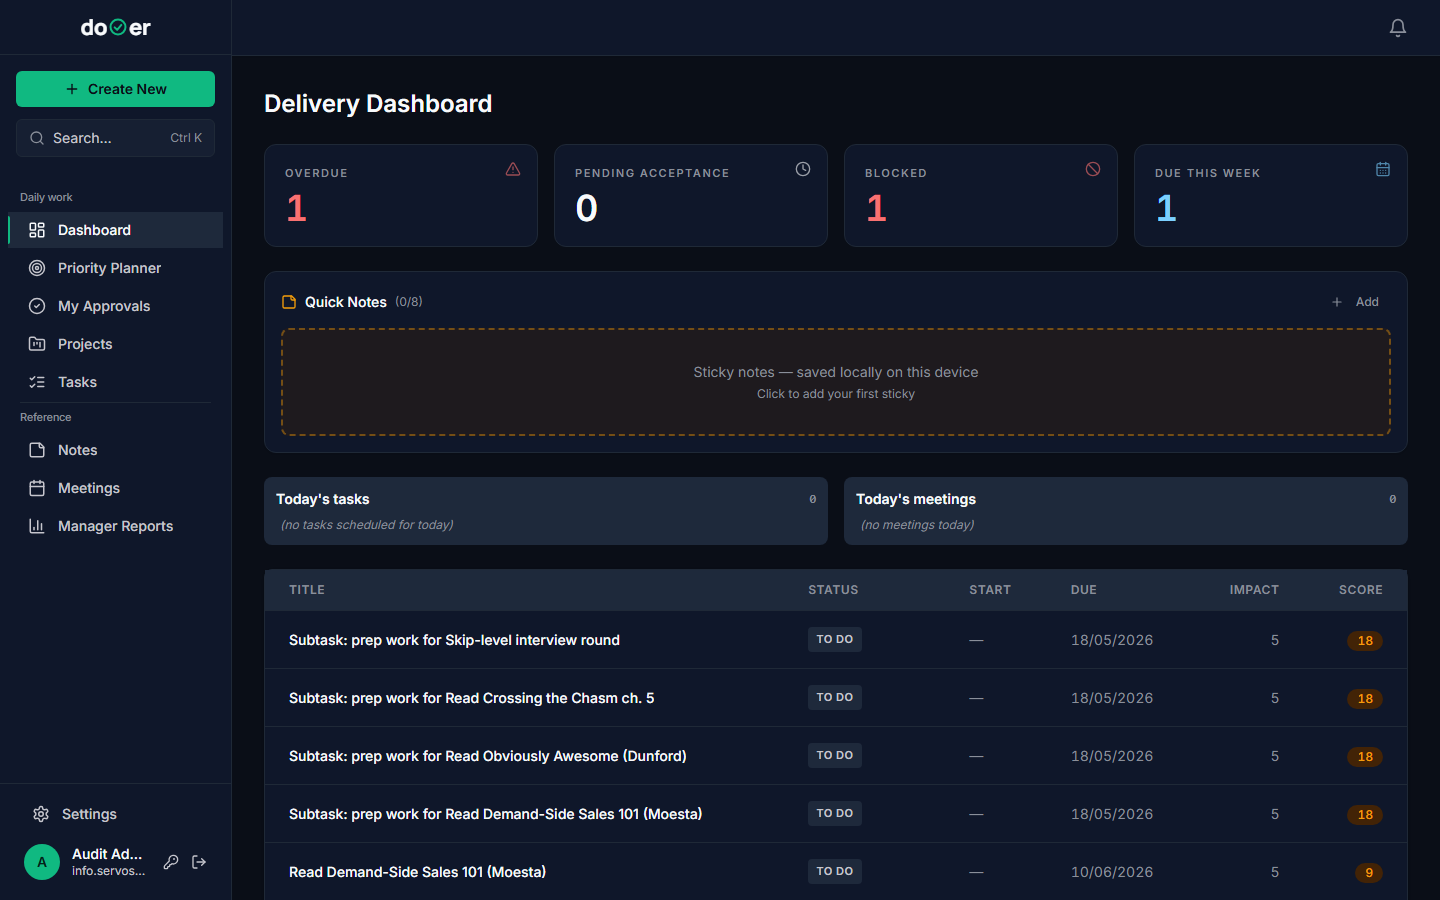This screenshot has height=900, width=1440.
Task: Go to My Approvals
Action: tap(115, 306)
